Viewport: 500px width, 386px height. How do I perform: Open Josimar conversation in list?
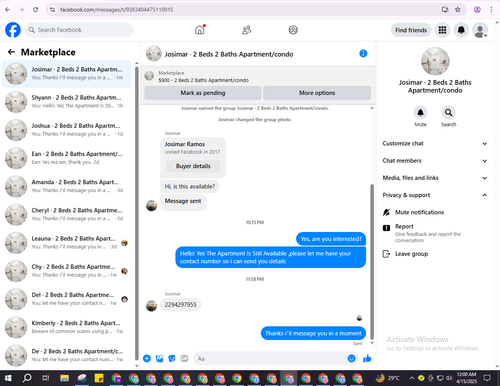[66, 74]
